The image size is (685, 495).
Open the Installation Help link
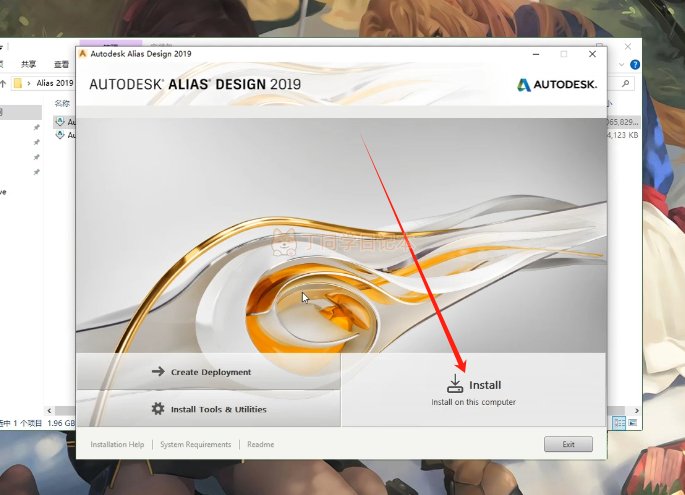(x=117, y=444)
